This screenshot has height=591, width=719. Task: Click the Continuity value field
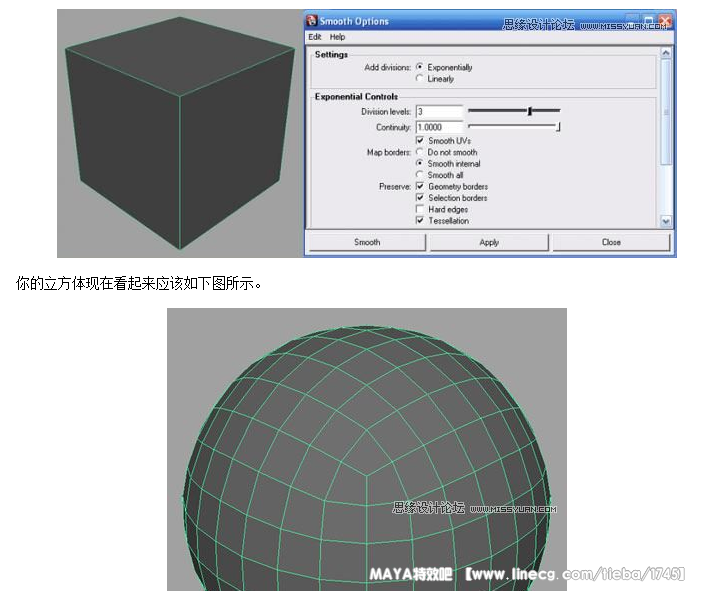(439, 127)
